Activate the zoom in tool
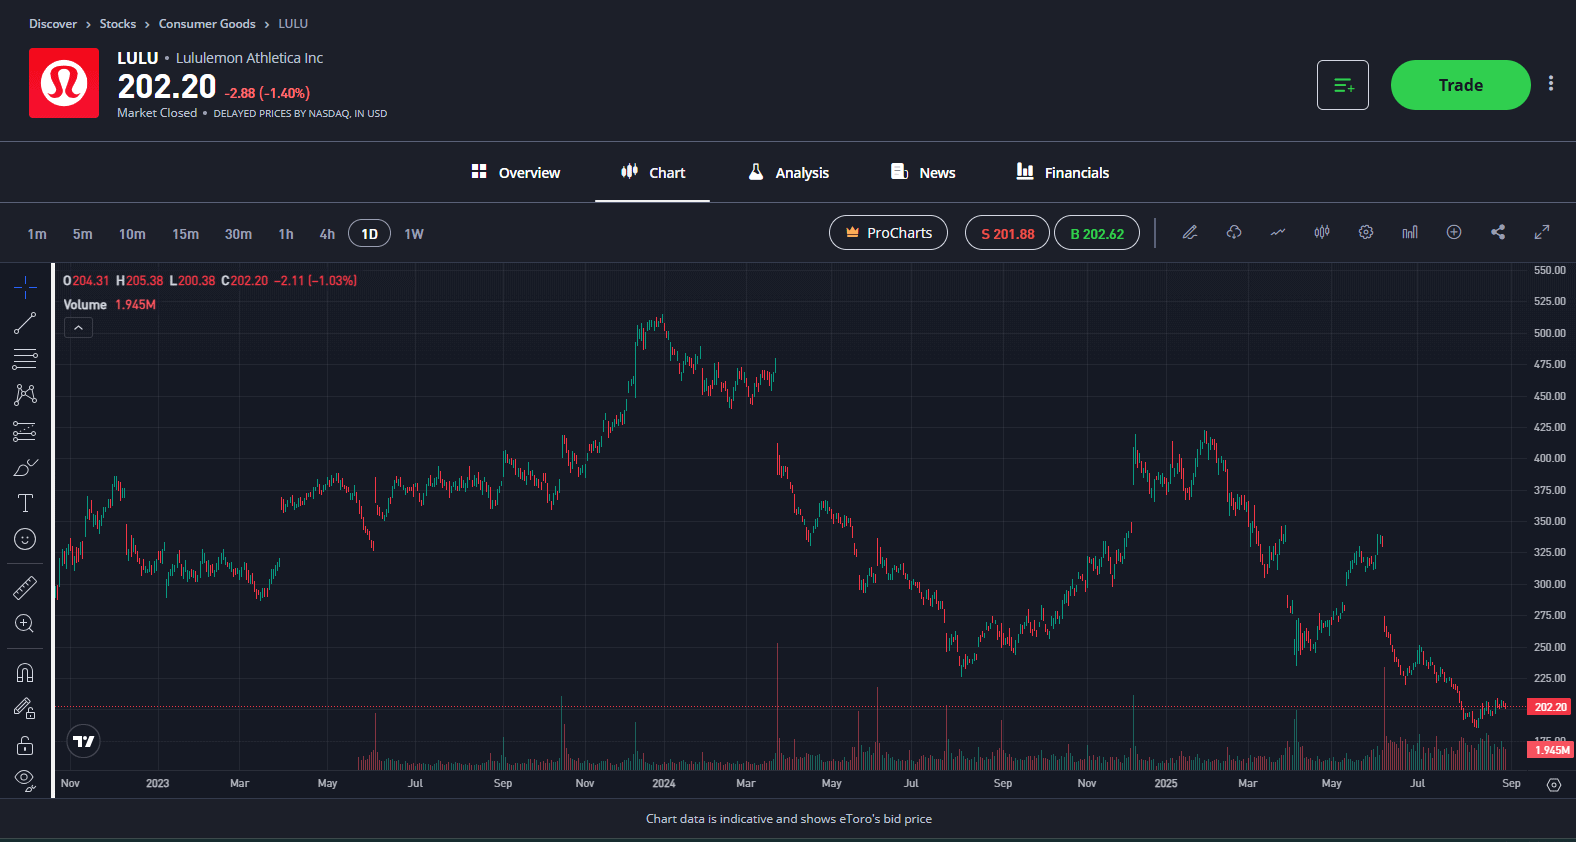Screen dimensions: 1576x842 25,624
